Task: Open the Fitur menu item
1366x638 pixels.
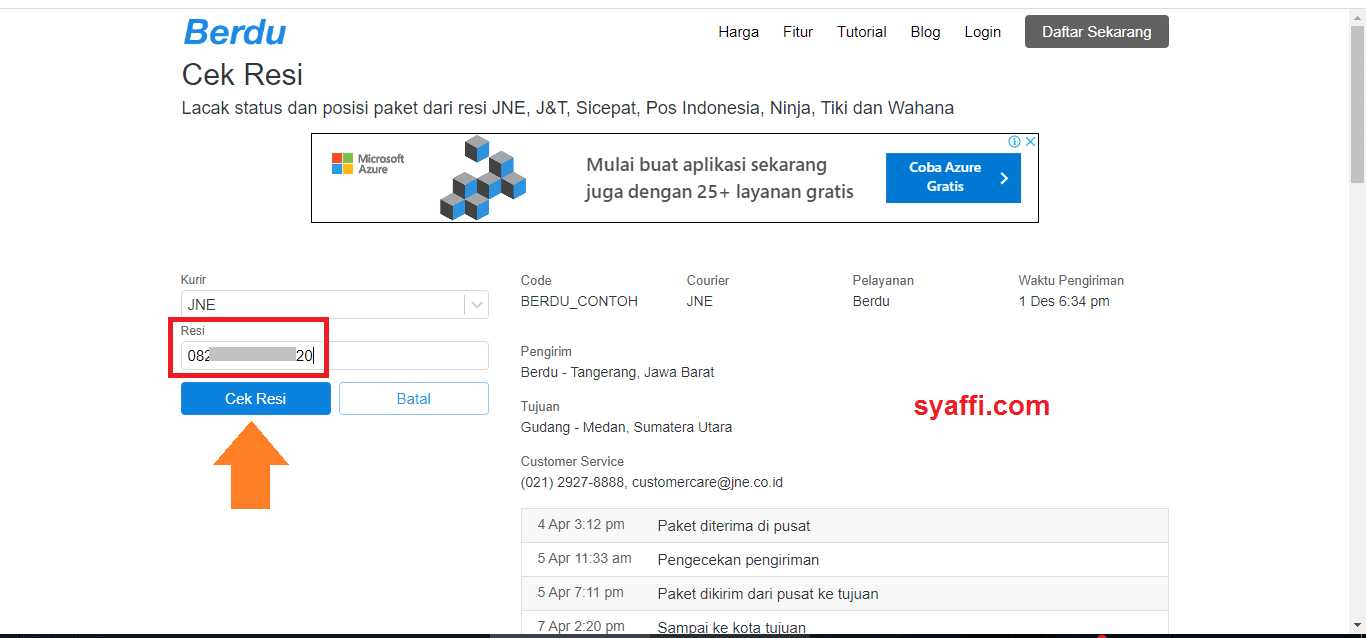Action: point(798,32)
